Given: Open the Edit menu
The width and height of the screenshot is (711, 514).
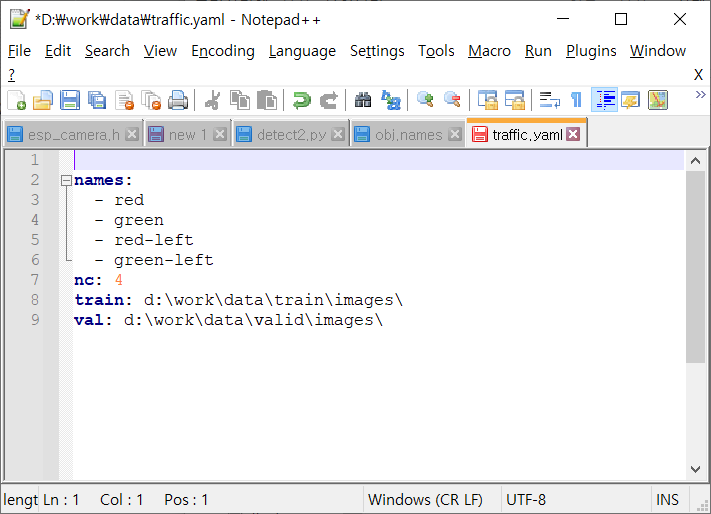Looking at the screenshot, I should point(58,51).
